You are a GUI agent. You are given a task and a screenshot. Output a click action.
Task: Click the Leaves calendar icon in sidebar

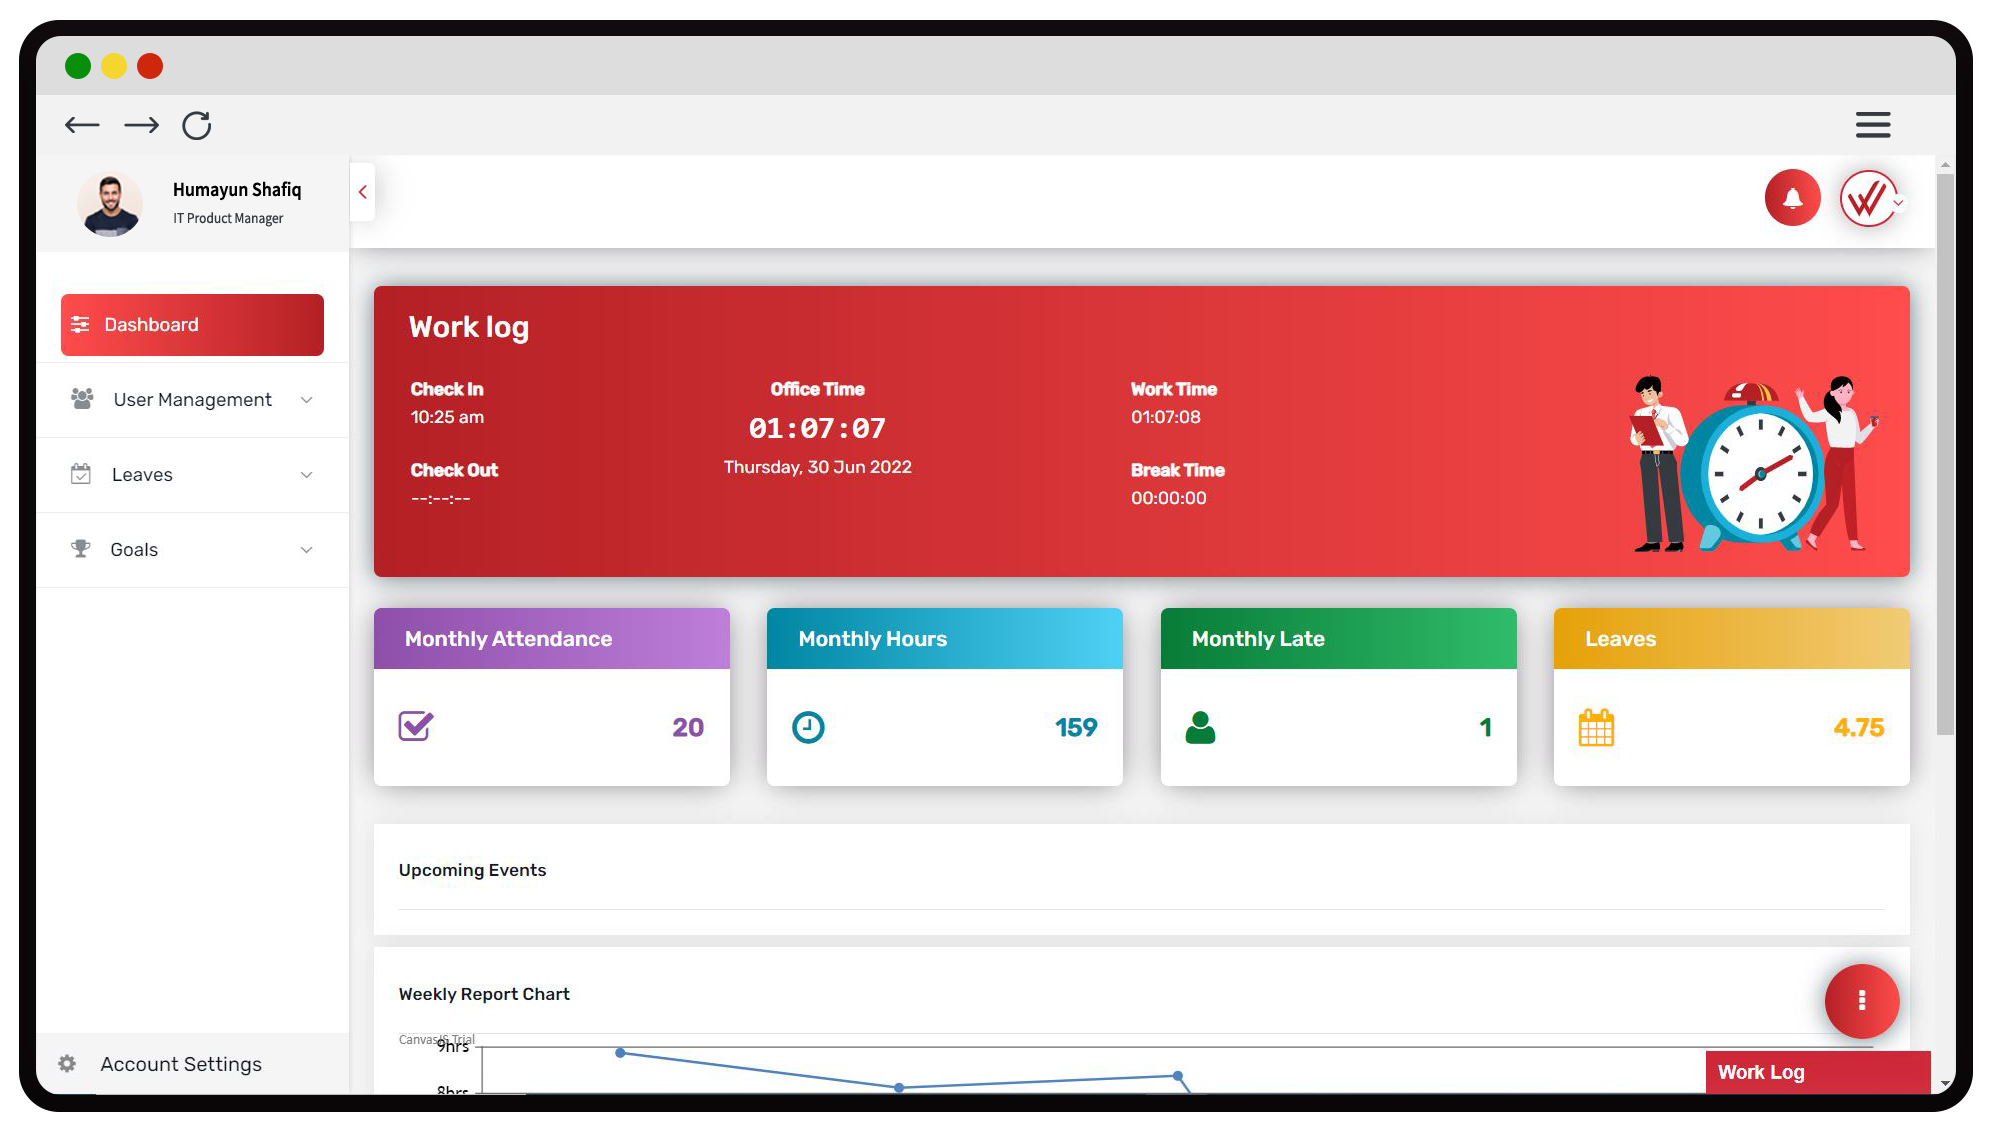tap(82, 474)
